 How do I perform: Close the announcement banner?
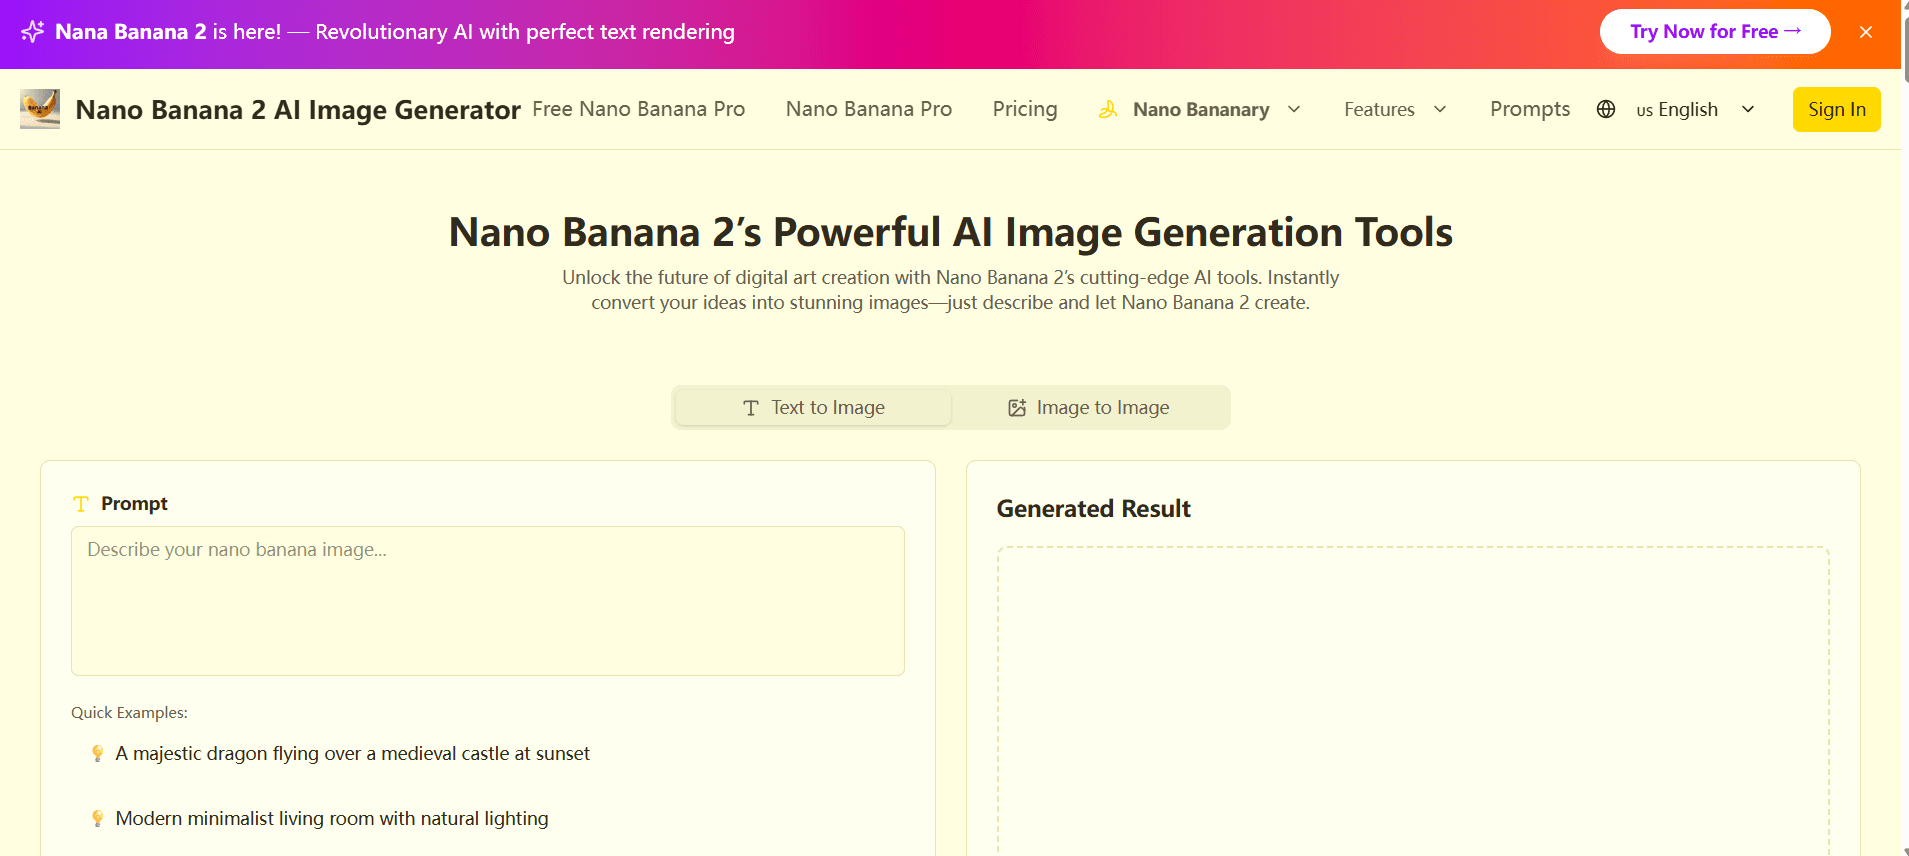1866,32
